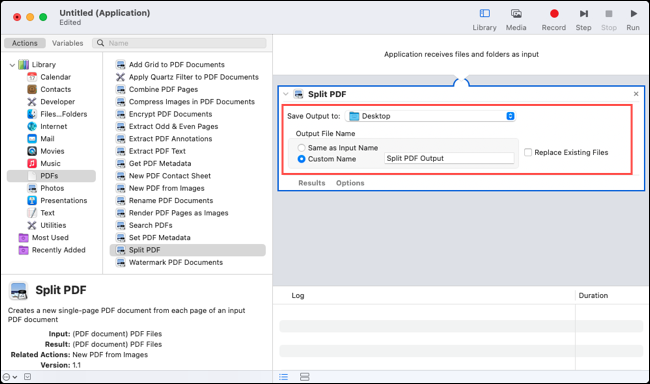Viewport: 650px width, 384px height.
Task: Select New PDF from Images action
Action: click(166, 188)
